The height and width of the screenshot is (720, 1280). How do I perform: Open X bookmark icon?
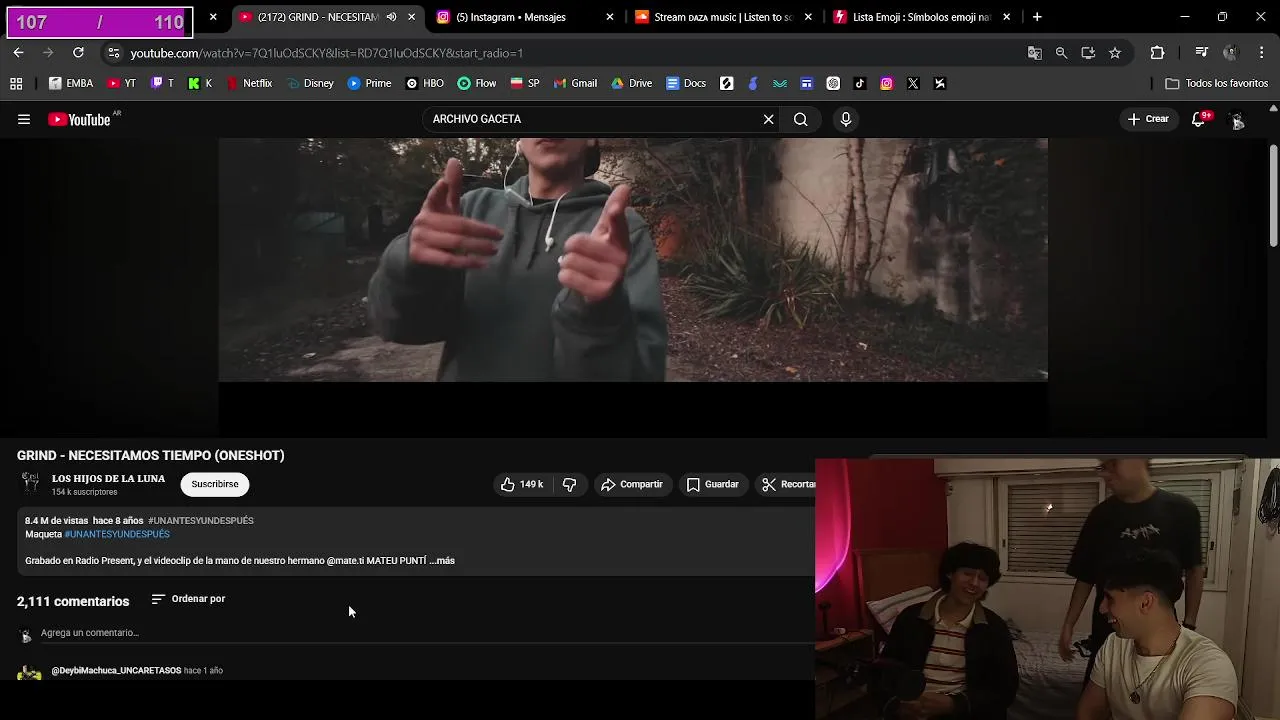(x=913, y=84)
